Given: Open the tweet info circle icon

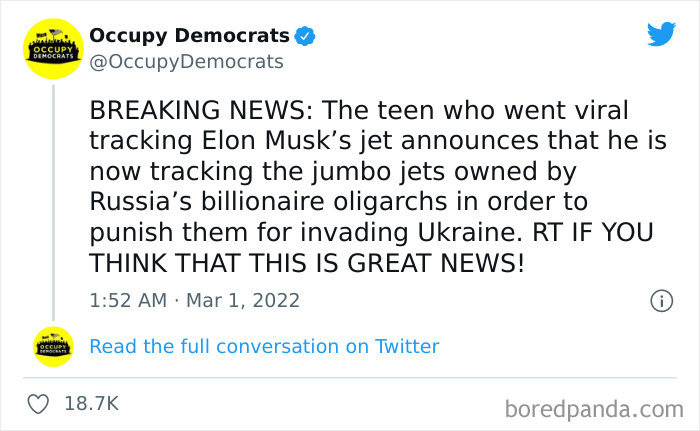Looking at the screenshot, I should pyautogui.click(x=660, y=299).
